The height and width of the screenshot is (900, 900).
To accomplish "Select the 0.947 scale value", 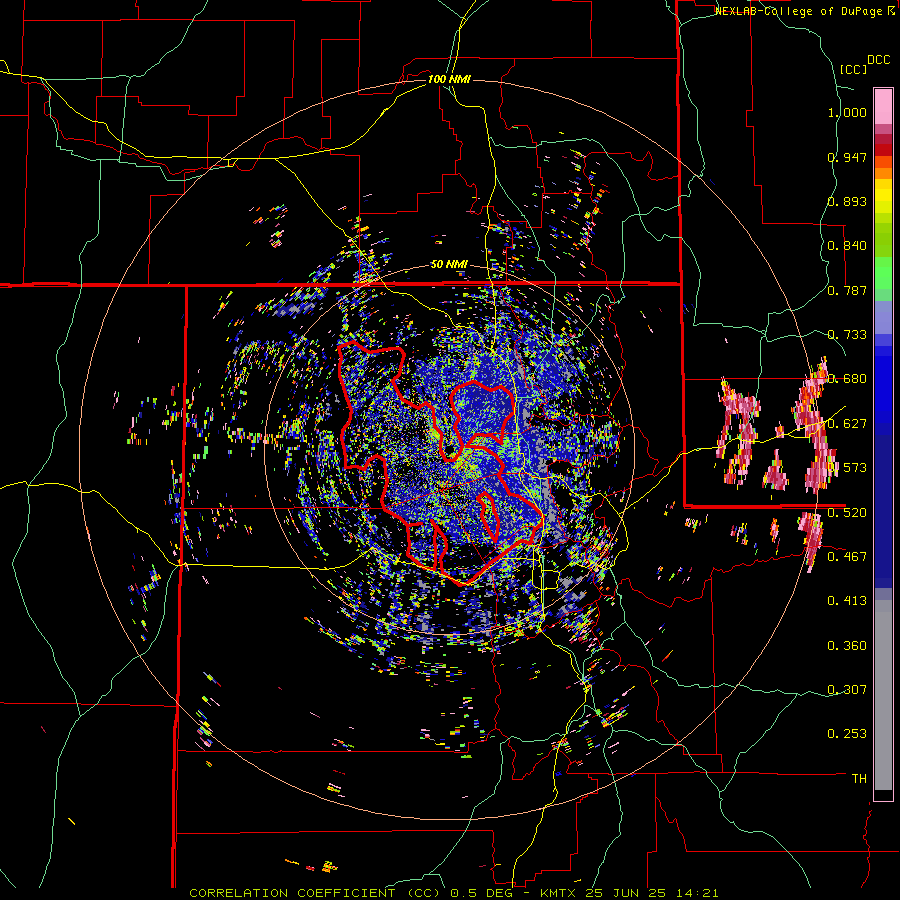I will pos(847,157).
